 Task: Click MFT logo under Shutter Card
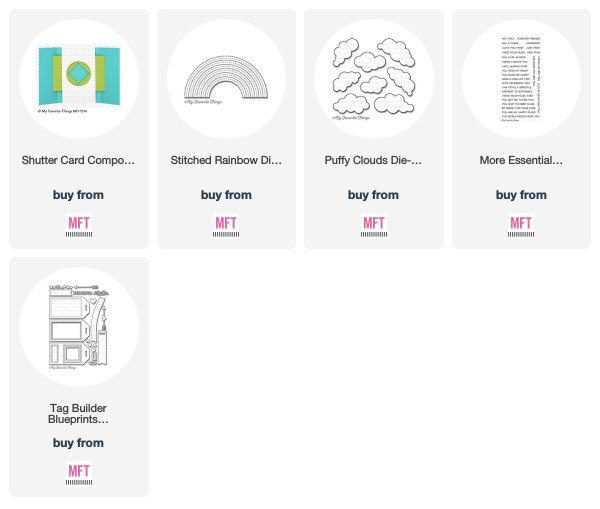79,225
